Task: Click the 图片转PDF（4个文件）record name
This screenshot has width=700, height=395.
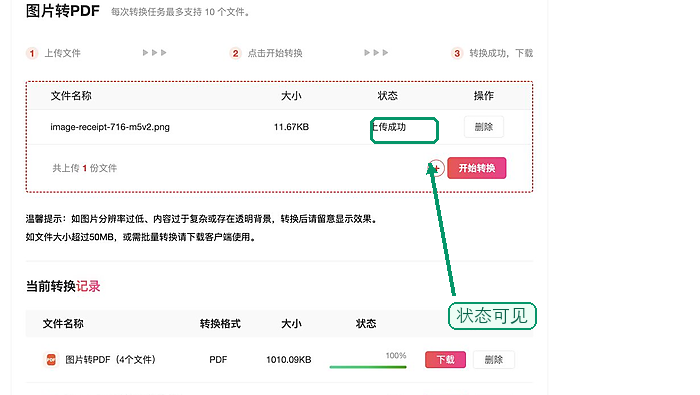Action: [110, 360]
